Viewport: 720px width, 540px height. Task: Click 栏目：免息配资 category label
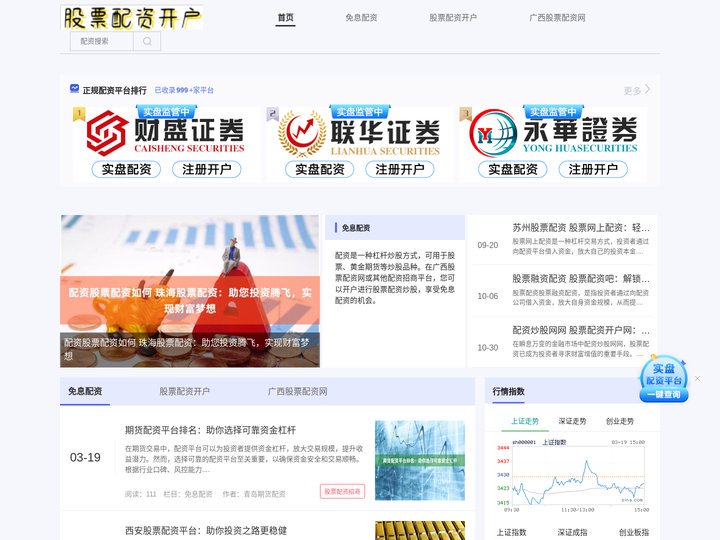[188, 494]
